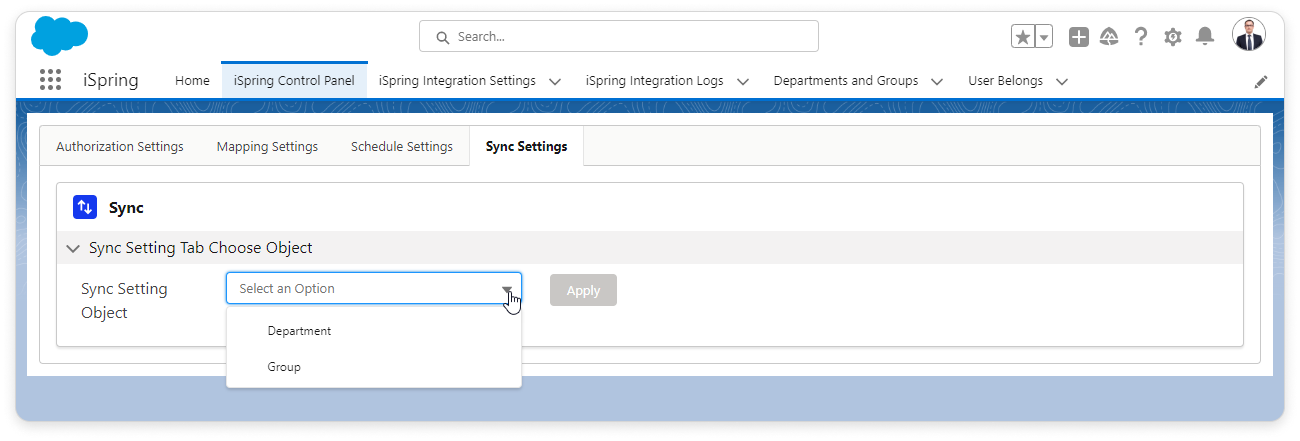Viewport: 1300px width, 441px height.
Task: Open the Notifications bell
Action: coord(1205,37)
